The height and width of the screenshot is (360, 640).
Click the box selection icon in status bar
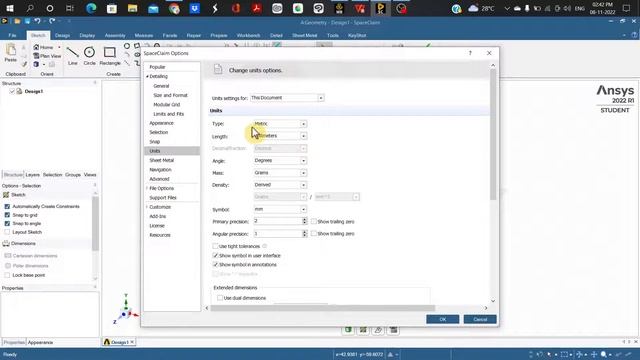point(564,354)
